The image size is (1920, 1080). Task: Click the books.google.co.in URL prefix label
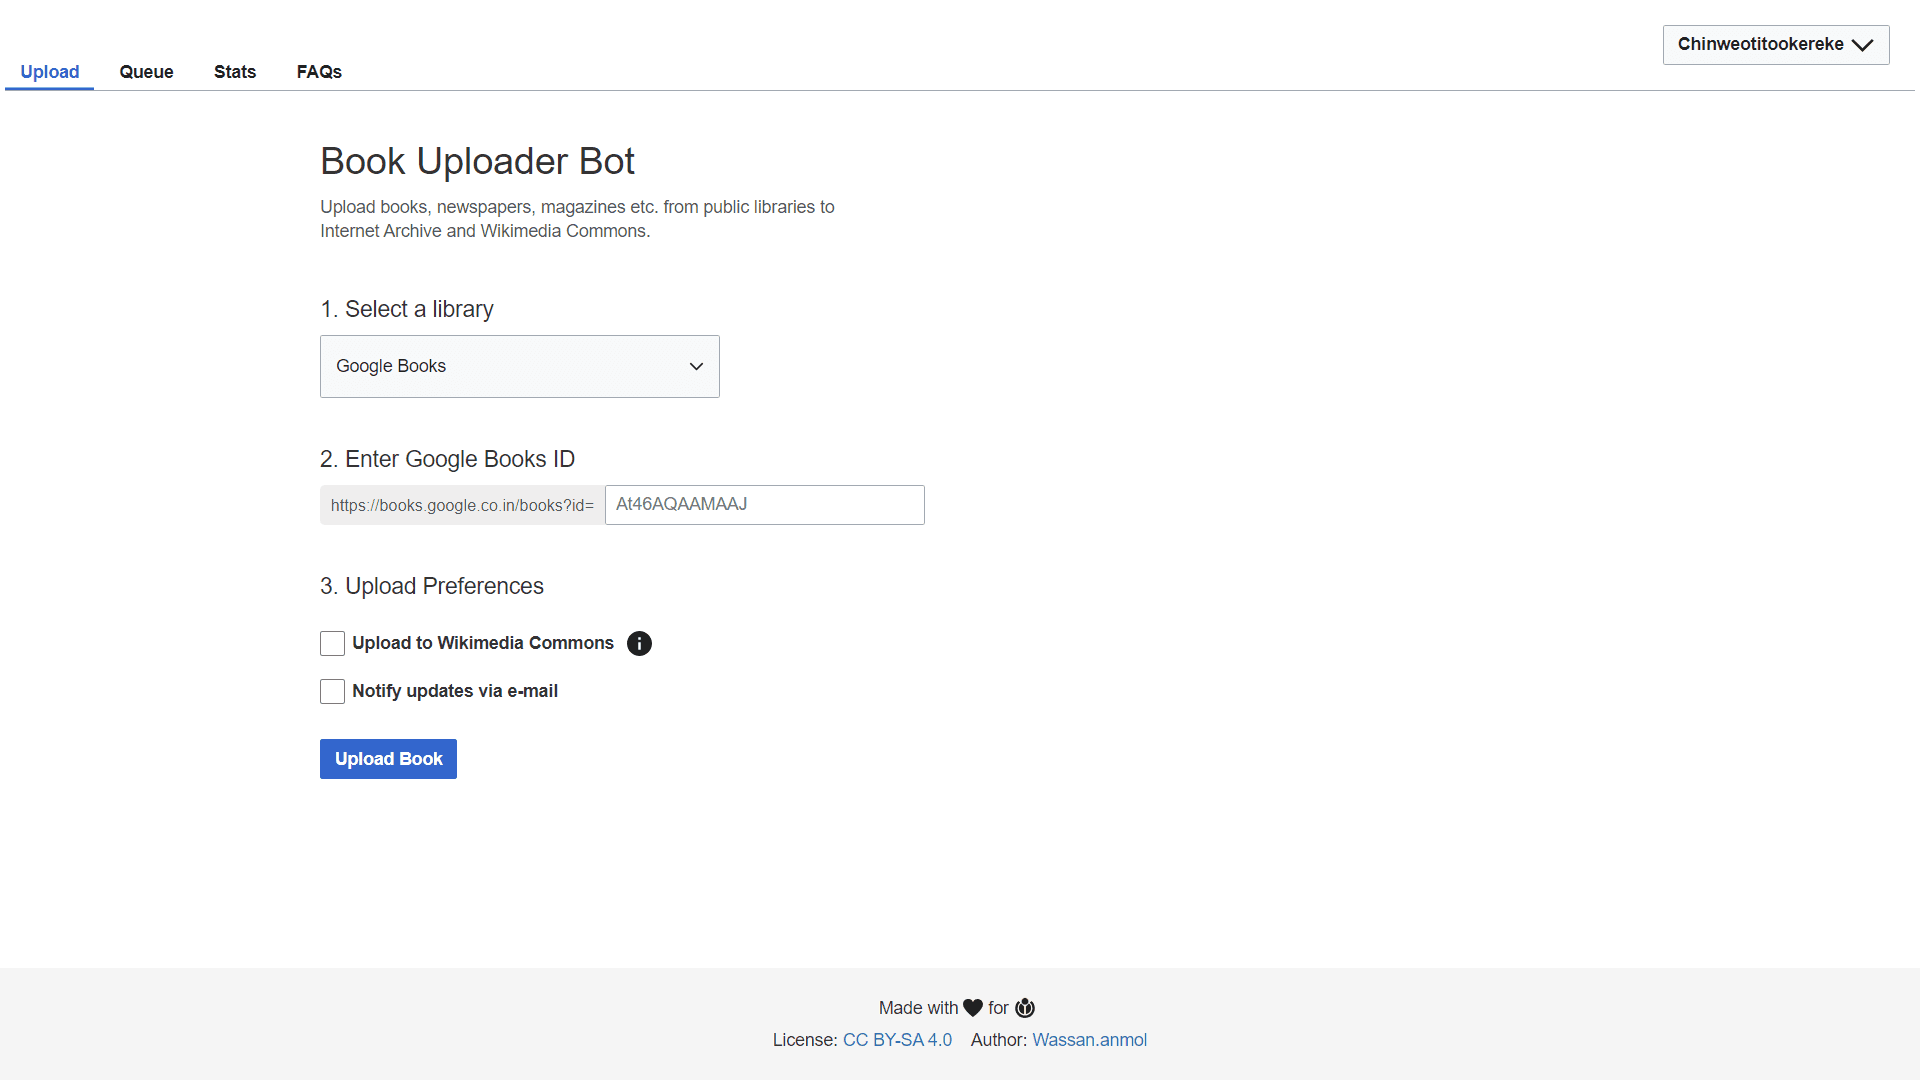click(x=461, y=505)
